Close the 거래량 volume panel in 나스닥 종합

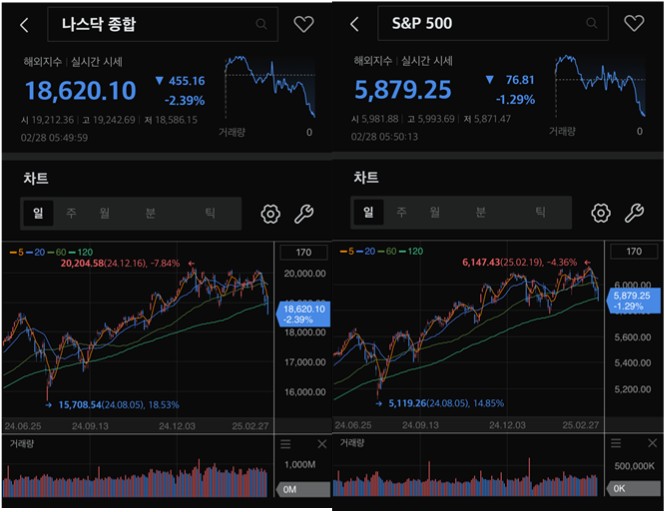(x=321, y=444)
